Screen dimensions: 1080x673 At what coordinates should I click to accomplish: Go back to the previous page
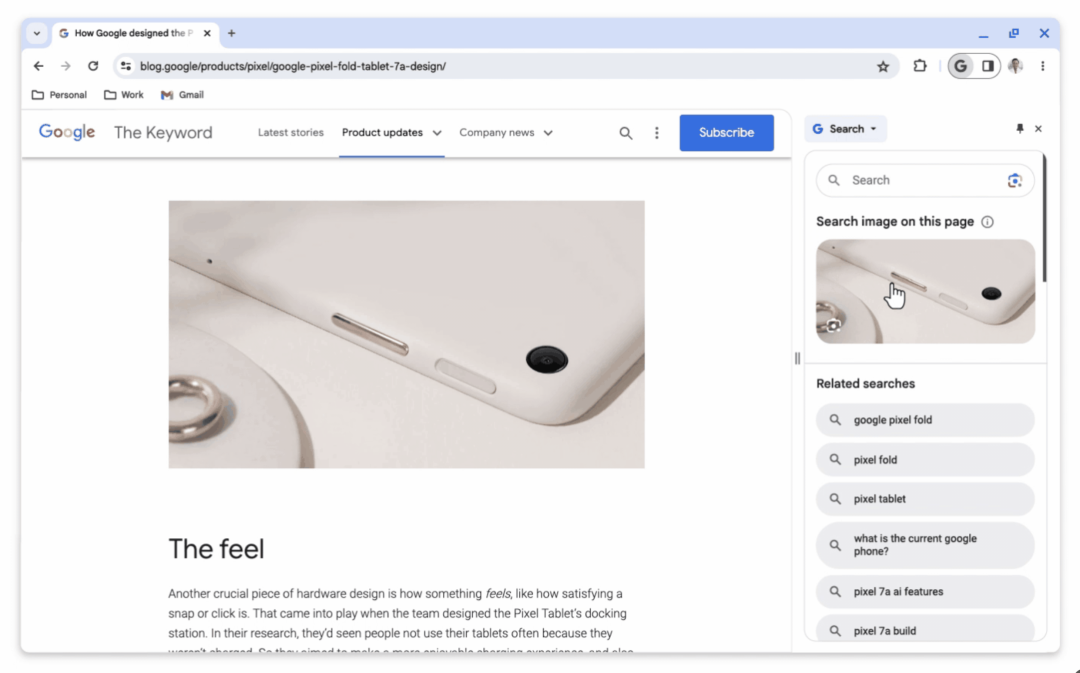pyautogui.click(x=39, y=66)
